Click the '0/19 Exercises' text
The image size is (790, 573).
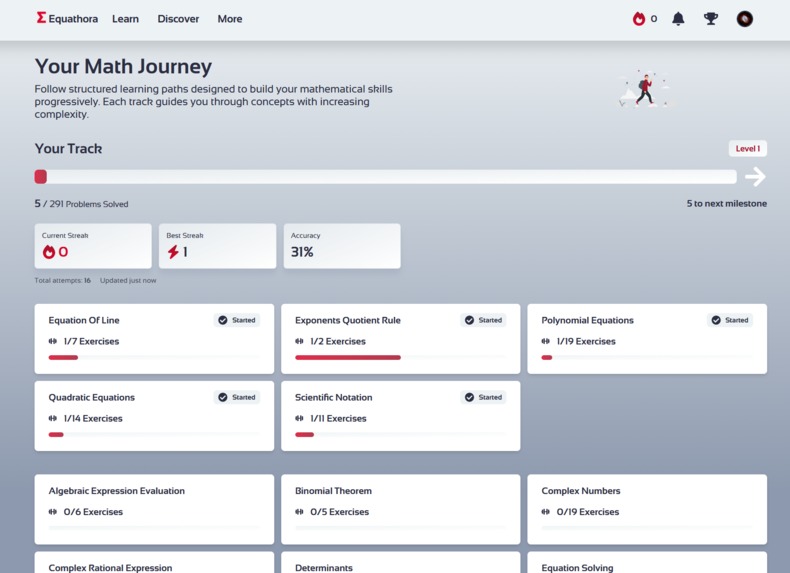(x=587, y=512)
